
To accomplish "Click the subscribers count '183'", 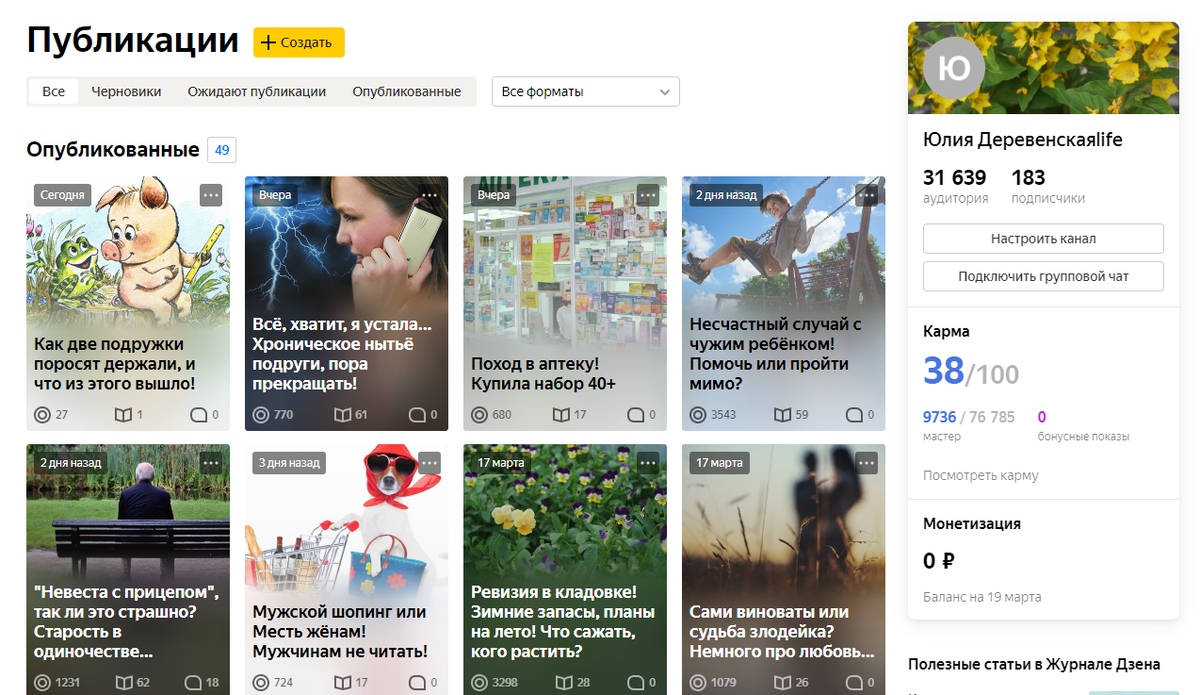I will click(1028, 177).
